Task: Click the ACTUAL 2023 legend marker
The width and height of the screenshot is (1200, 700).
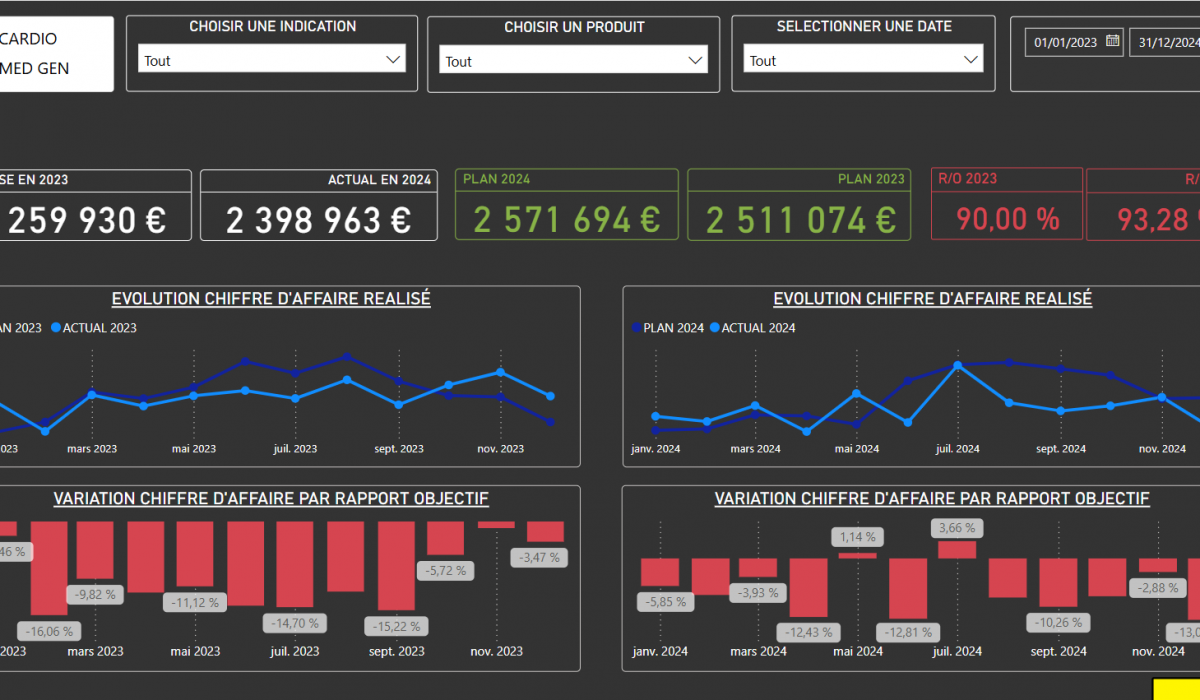Action: click(x=56, y=328)
